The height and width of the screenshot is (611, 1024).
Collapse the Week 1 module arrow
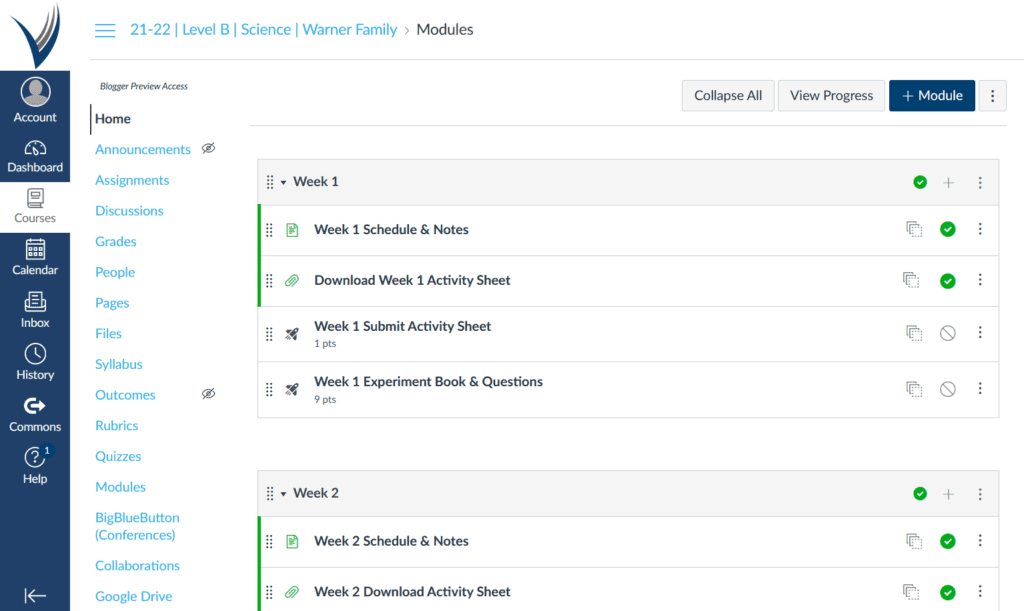(283, 183)
